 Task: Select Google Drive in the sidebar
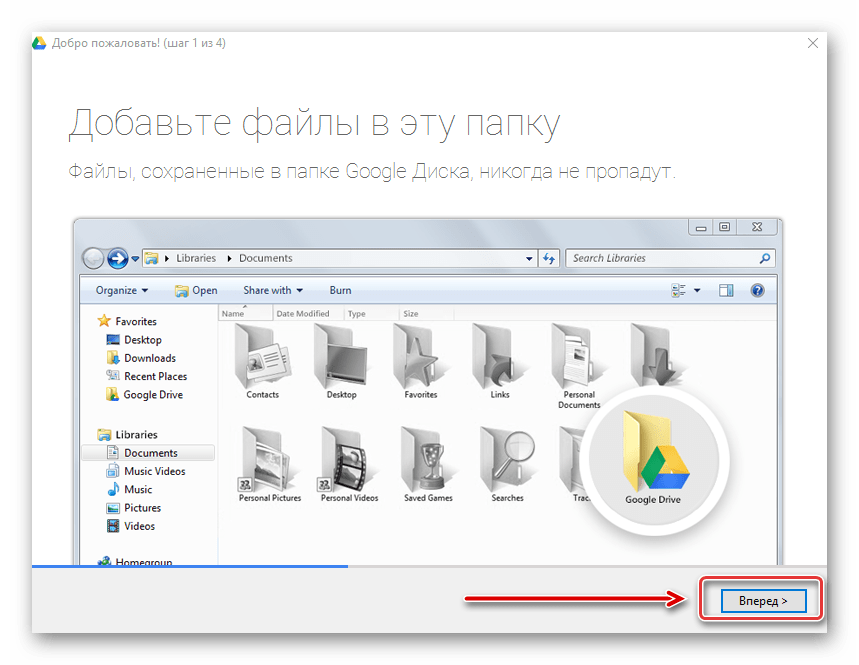(x=145, y=394)
